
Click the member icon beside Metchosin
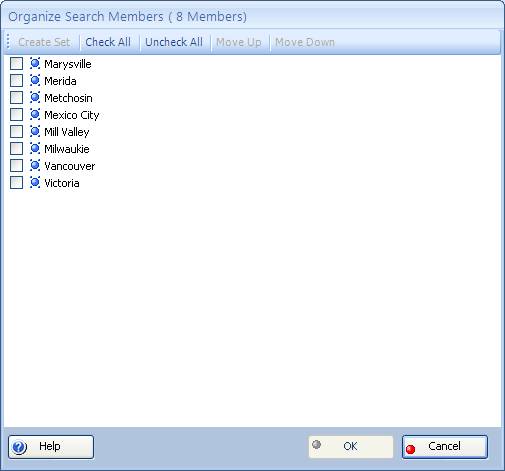pyautogui.click(x=35, y=97)
